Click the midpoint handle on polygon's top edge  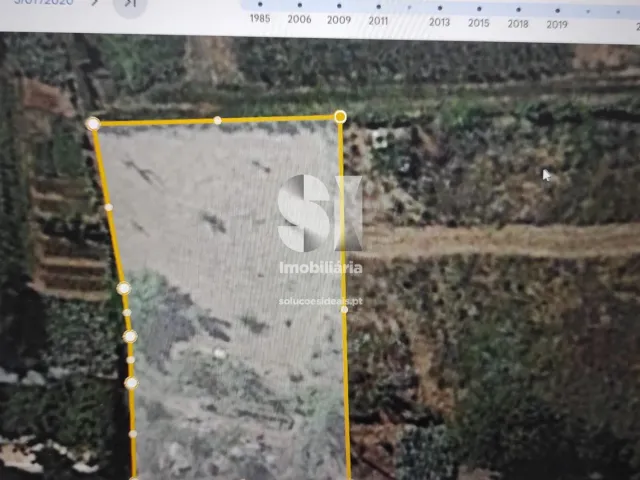point(218,120)
